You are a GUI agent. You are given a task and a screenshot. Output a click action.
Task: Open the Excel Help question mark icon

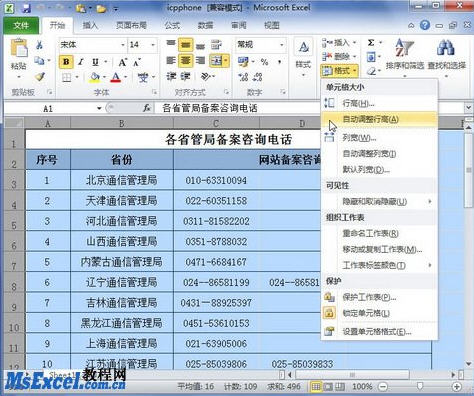pyautogui.click(x=425, y=25)
